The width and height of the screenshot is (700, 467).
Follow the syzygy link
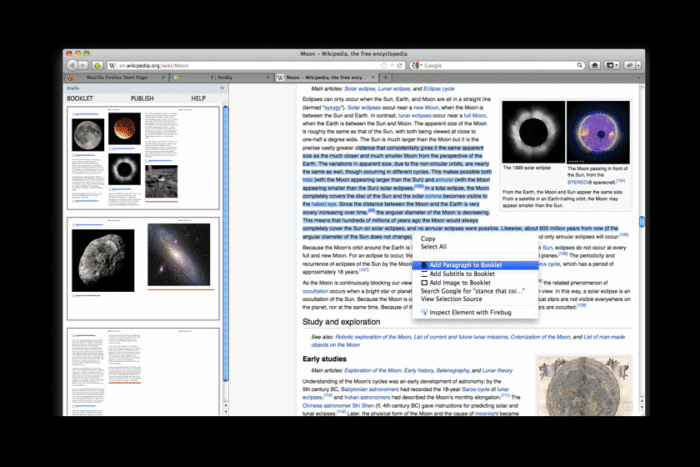[x=332, y=108]
